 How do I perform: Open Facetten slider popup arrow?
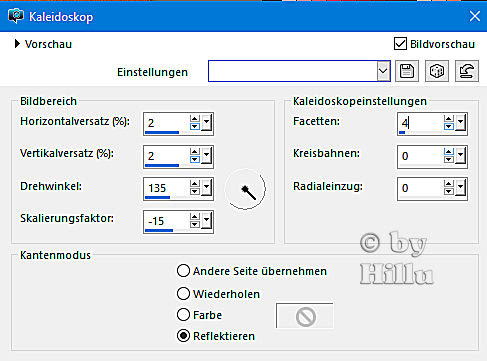(x=461, y=123)
